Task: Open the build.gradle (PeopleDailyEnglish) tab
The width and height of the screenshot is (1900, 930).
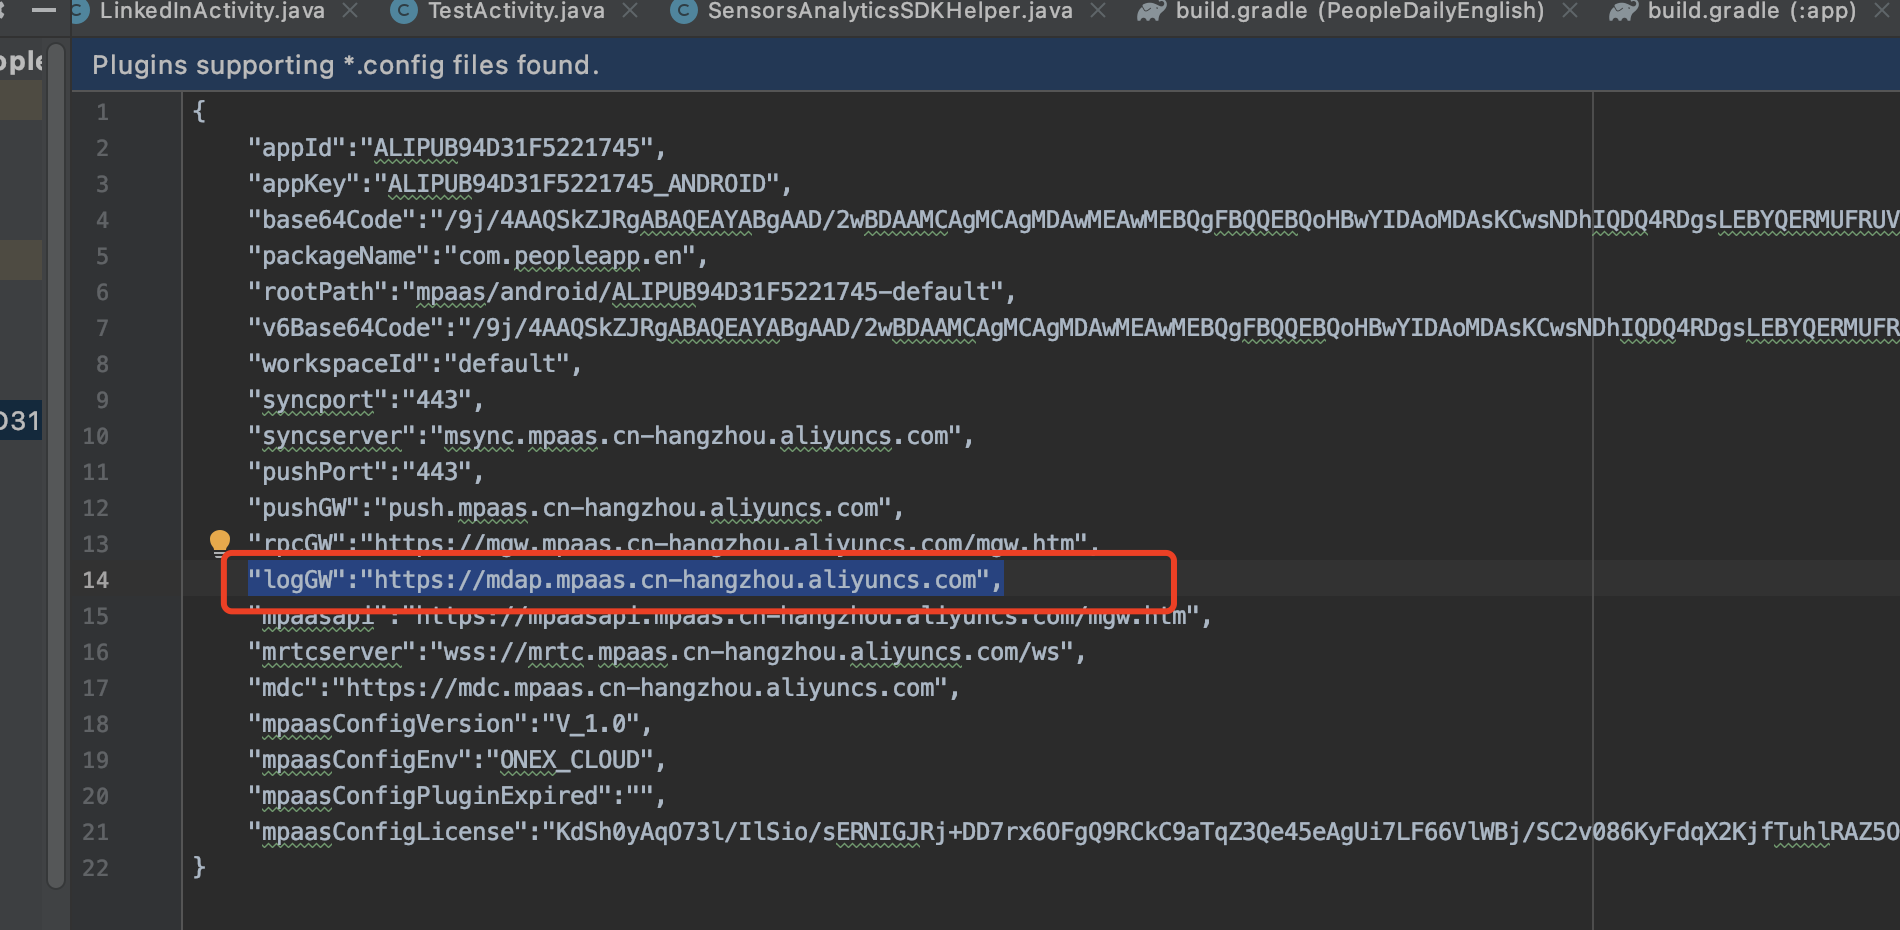Action: (x=1360, y=11)
